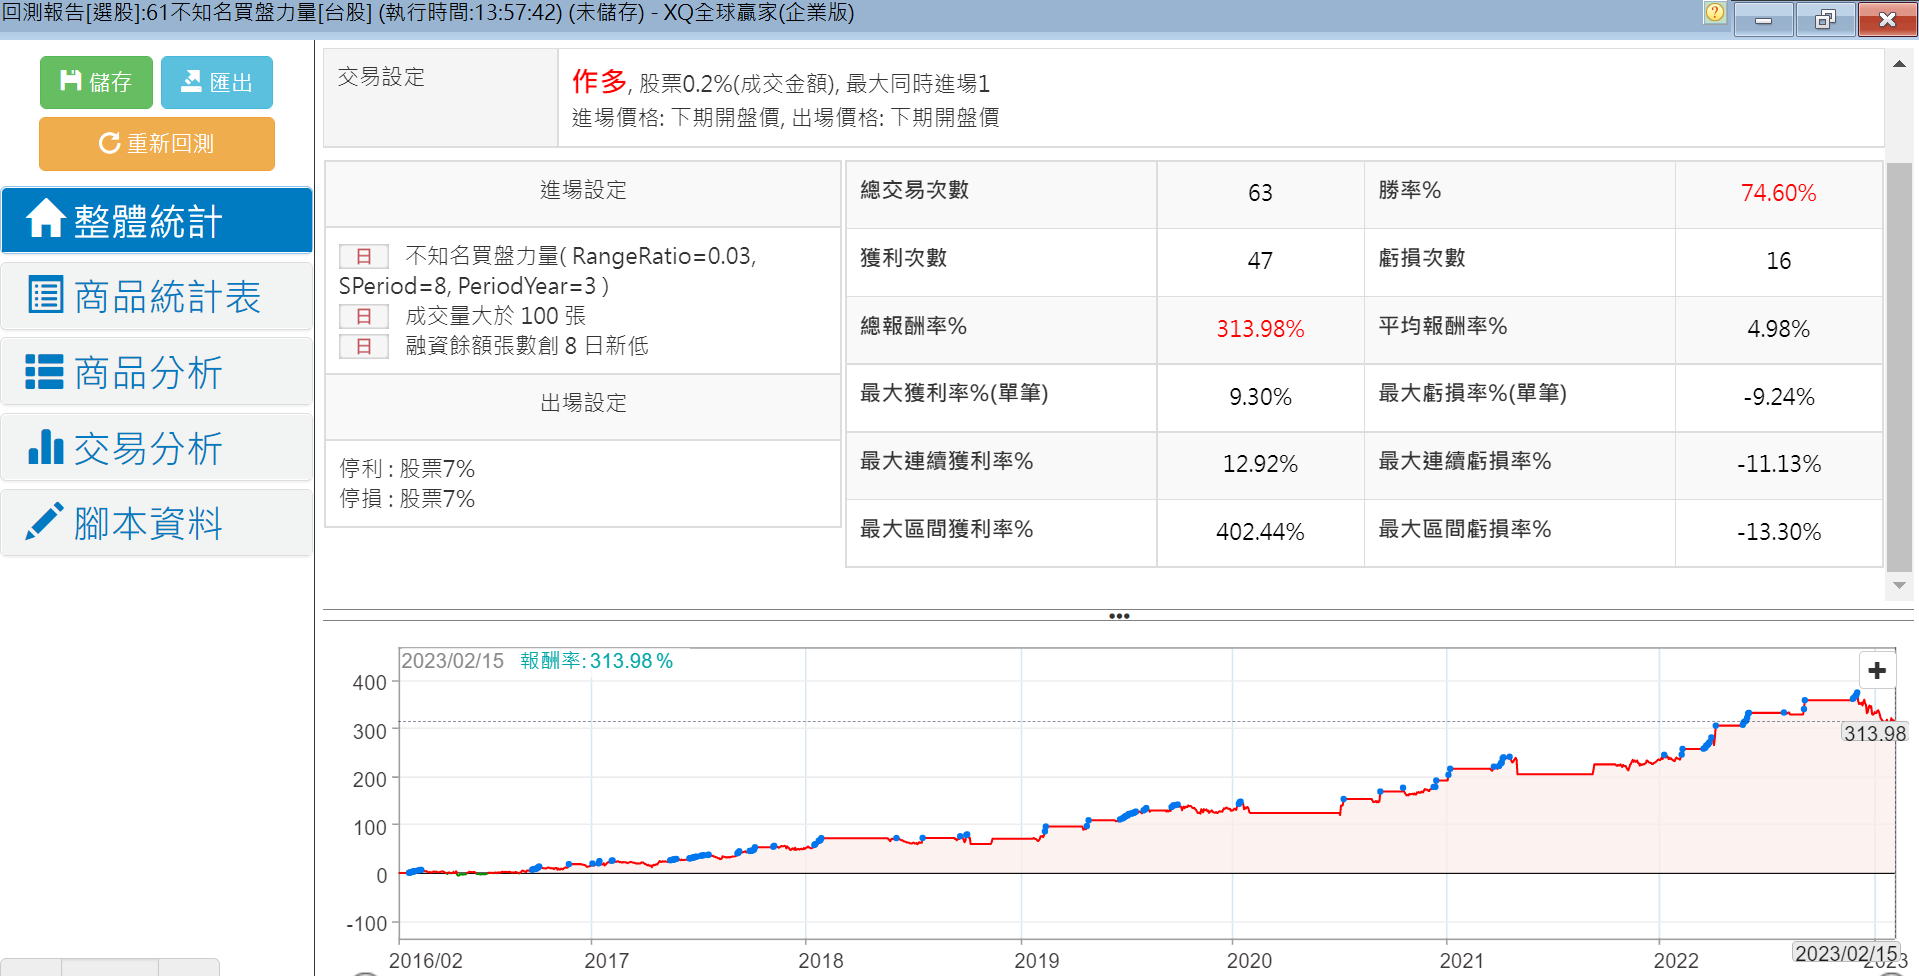This screenshot has height=976, width=1919.
Task: Click the scroll up arrow of statistics panel
Action: [x=1898, y=64]
